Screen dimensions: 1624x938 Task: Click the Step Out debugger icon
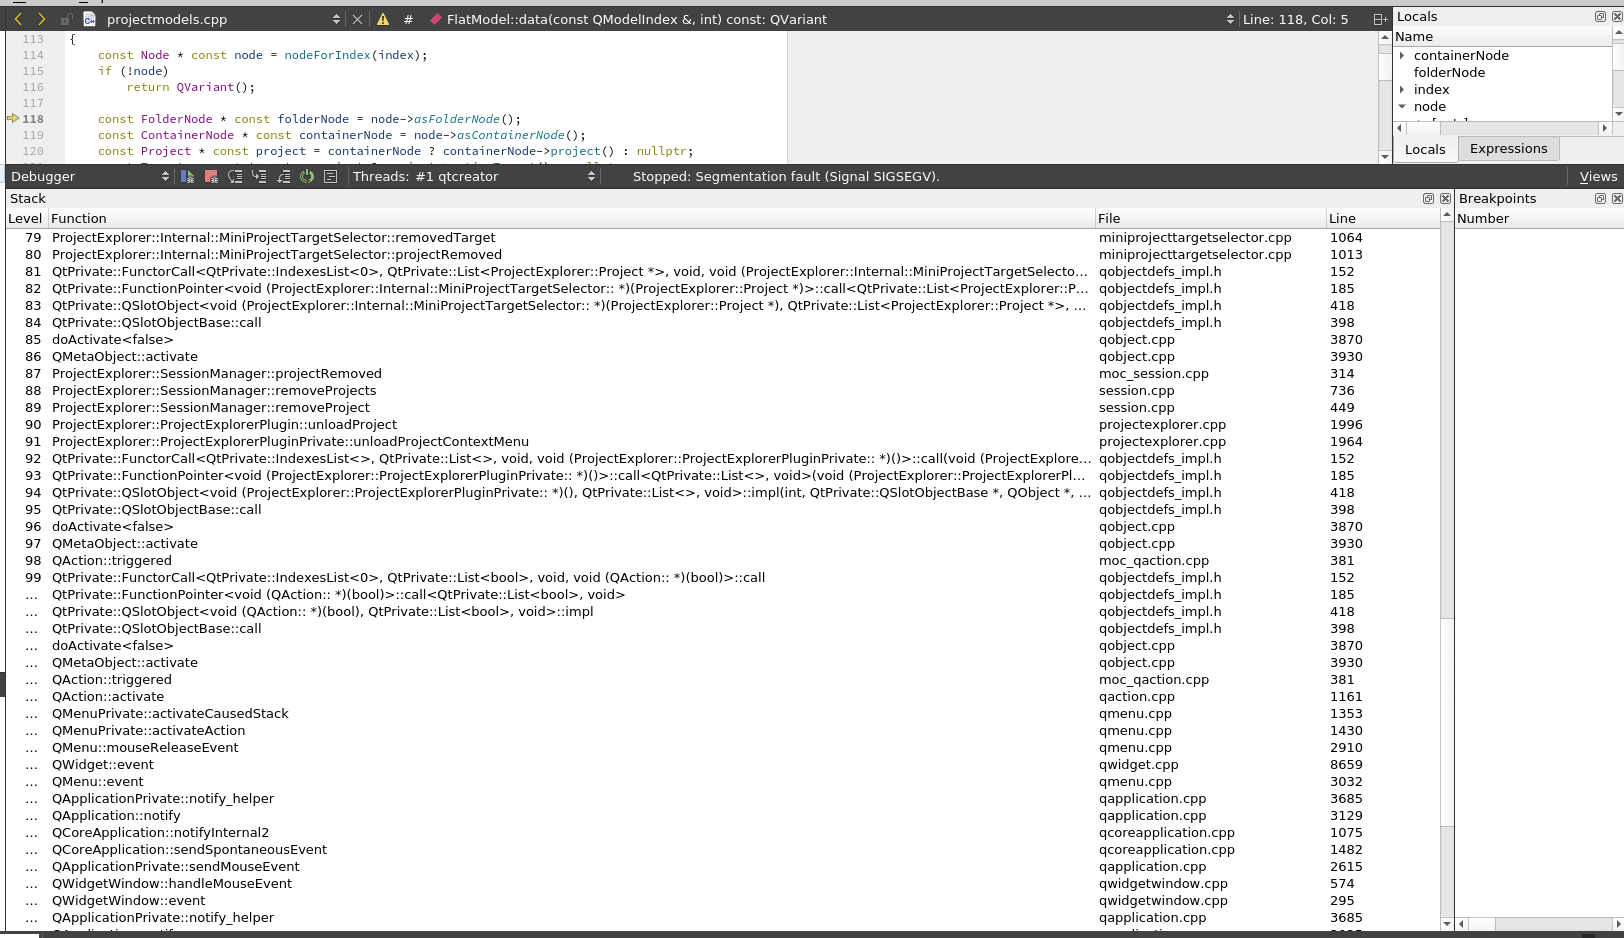coord(283,176)
